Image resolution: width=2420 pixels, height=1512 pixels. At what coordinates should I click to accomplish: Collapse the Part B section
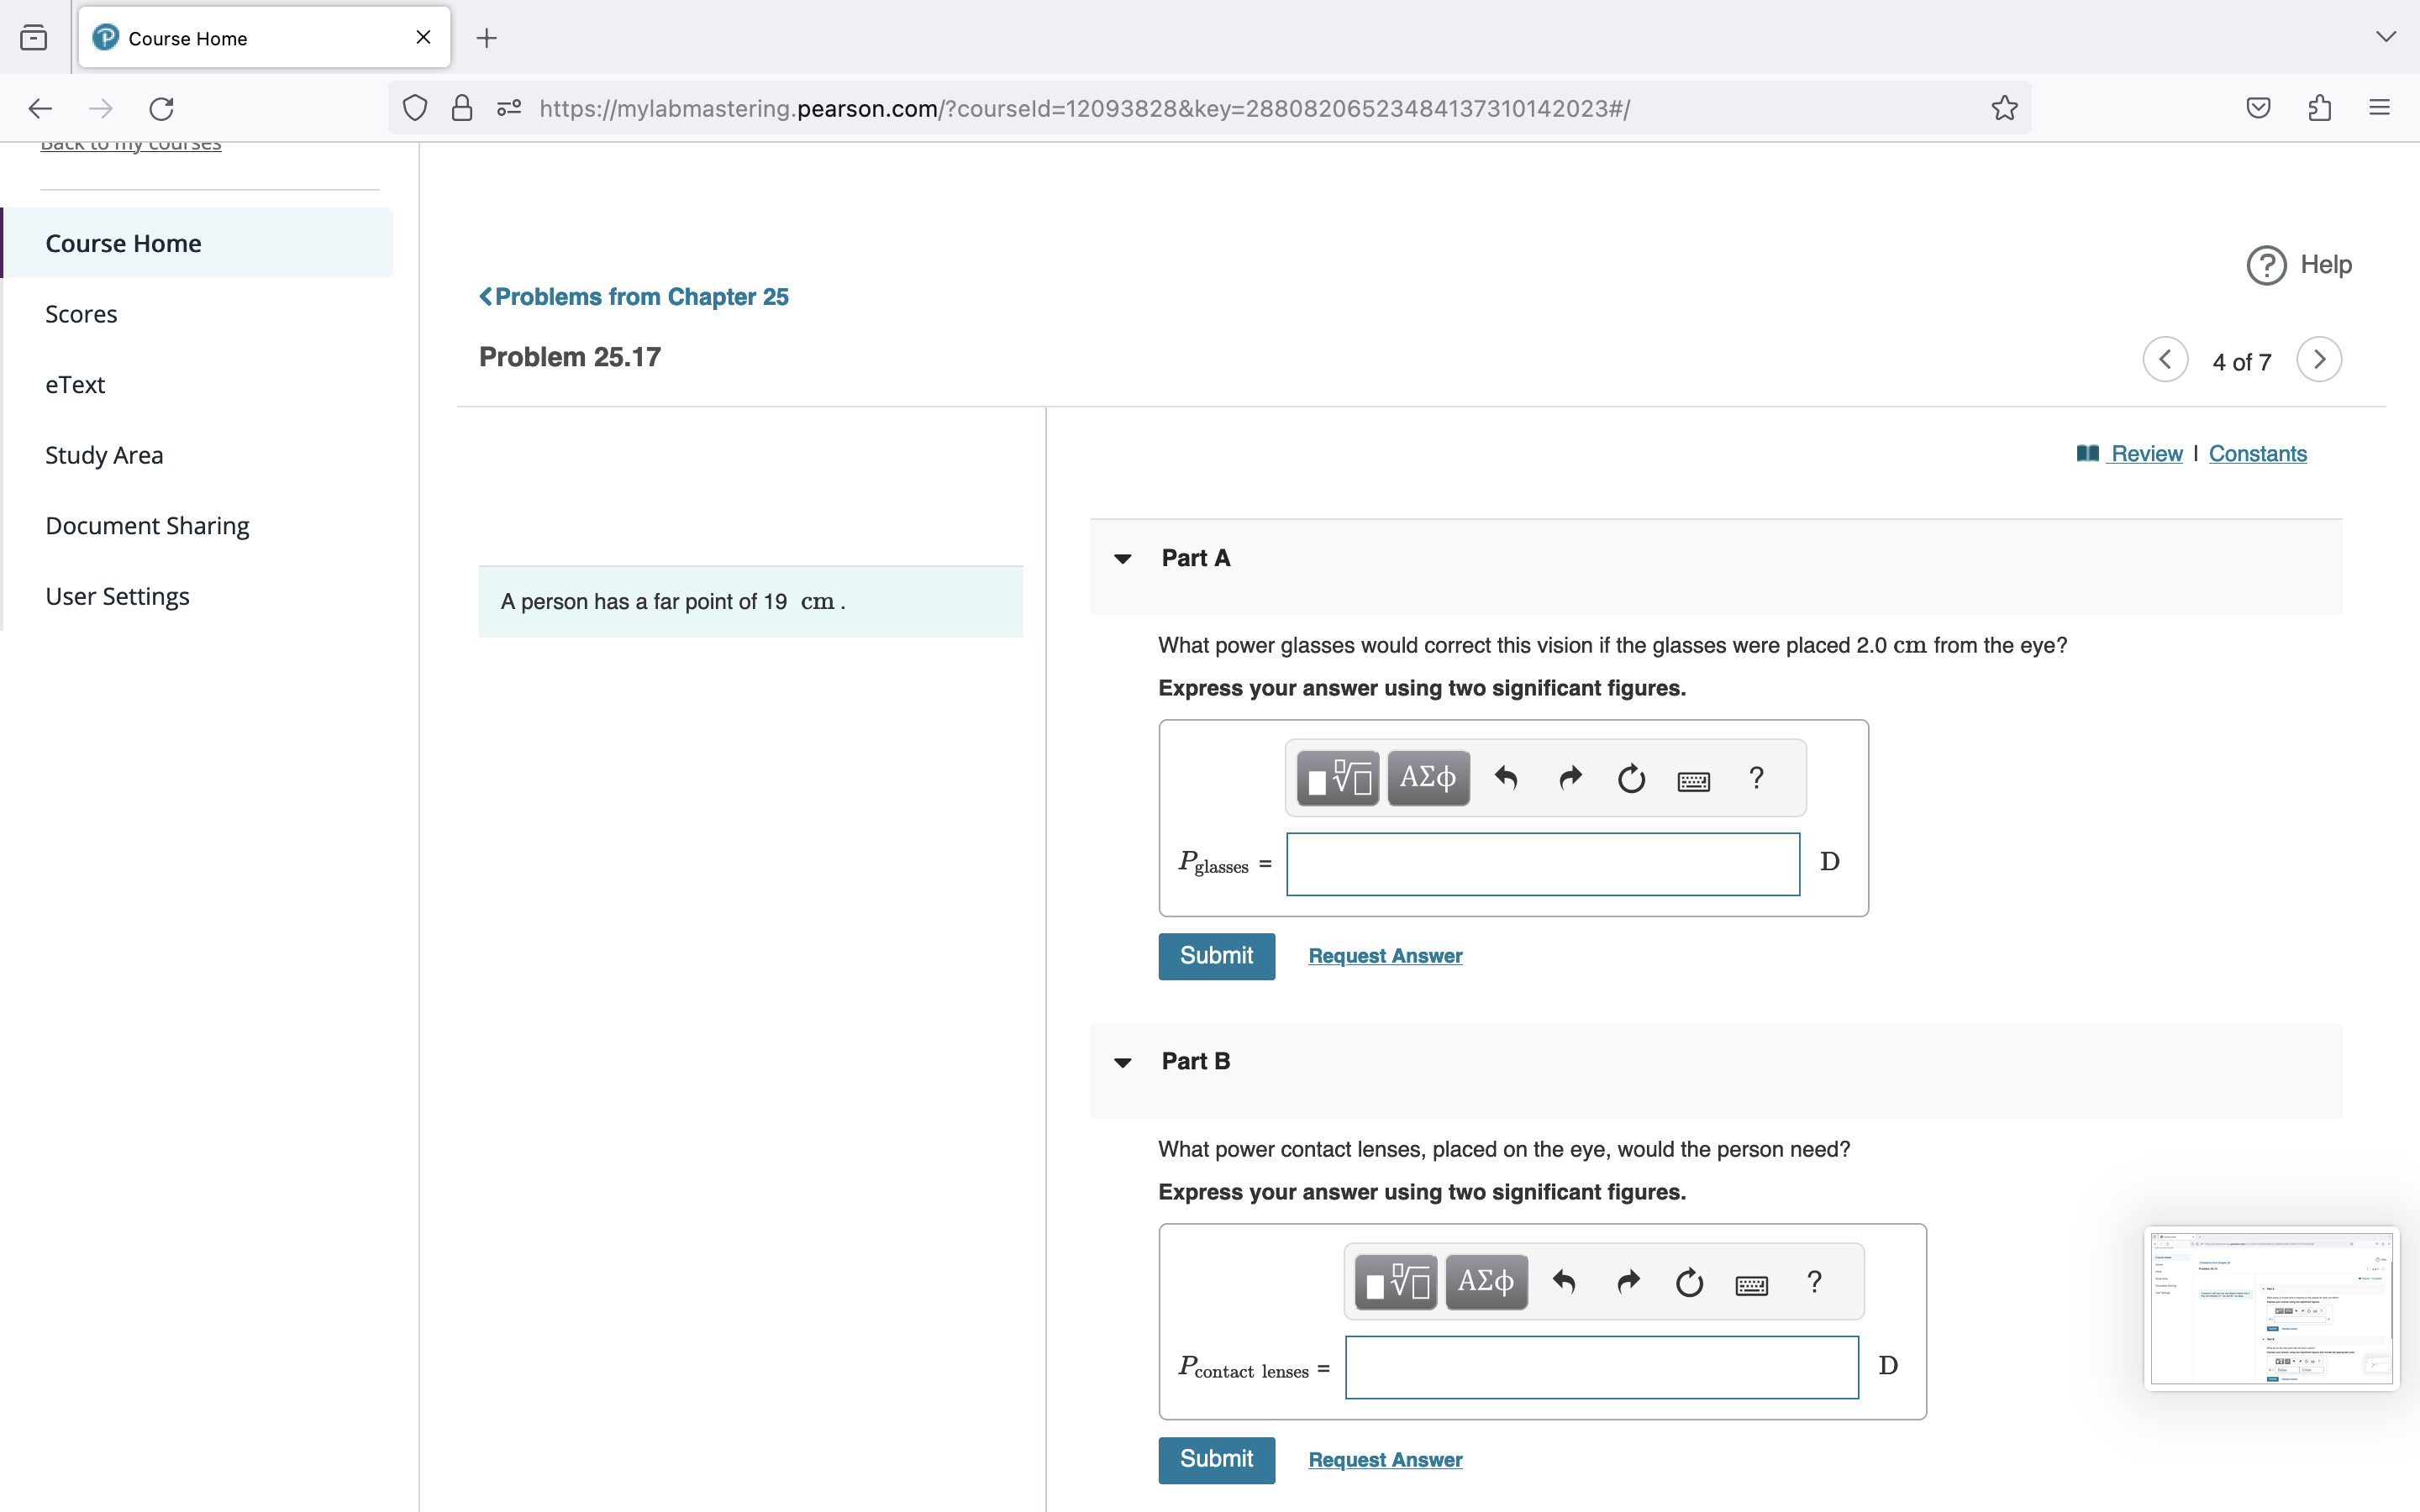click(x=1123, y=1062)
